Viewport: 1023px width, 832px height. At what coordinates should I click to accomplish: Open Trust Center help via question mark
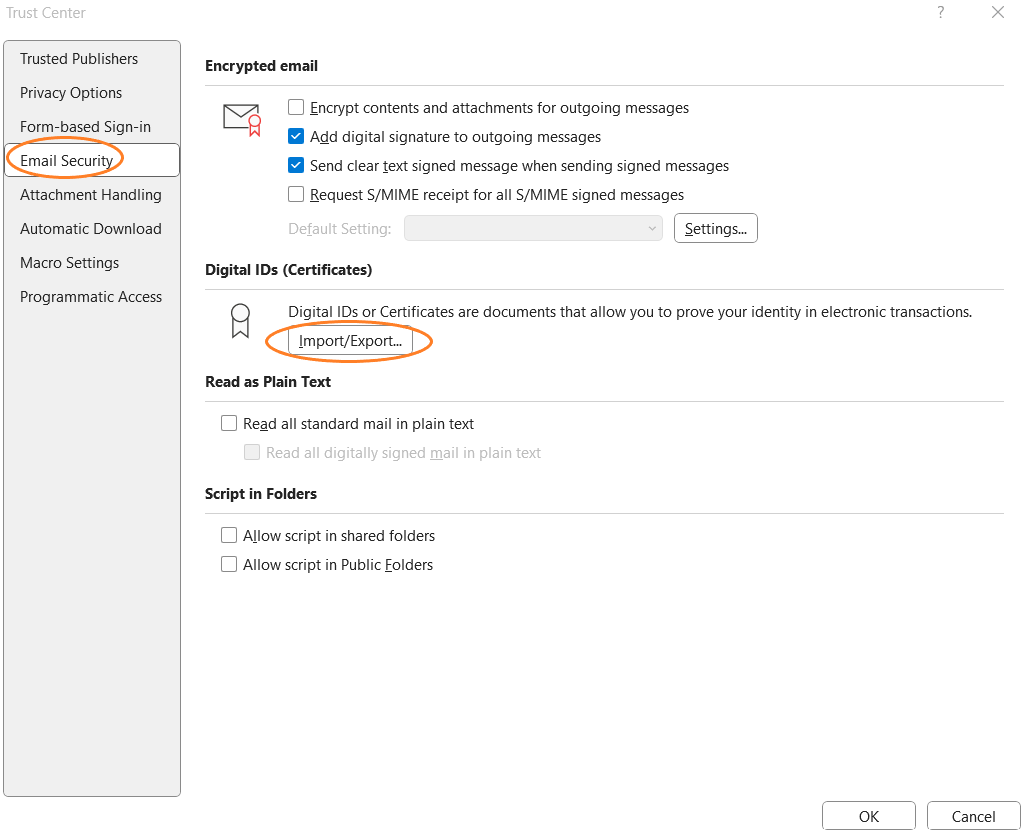[x=939, y=12]
